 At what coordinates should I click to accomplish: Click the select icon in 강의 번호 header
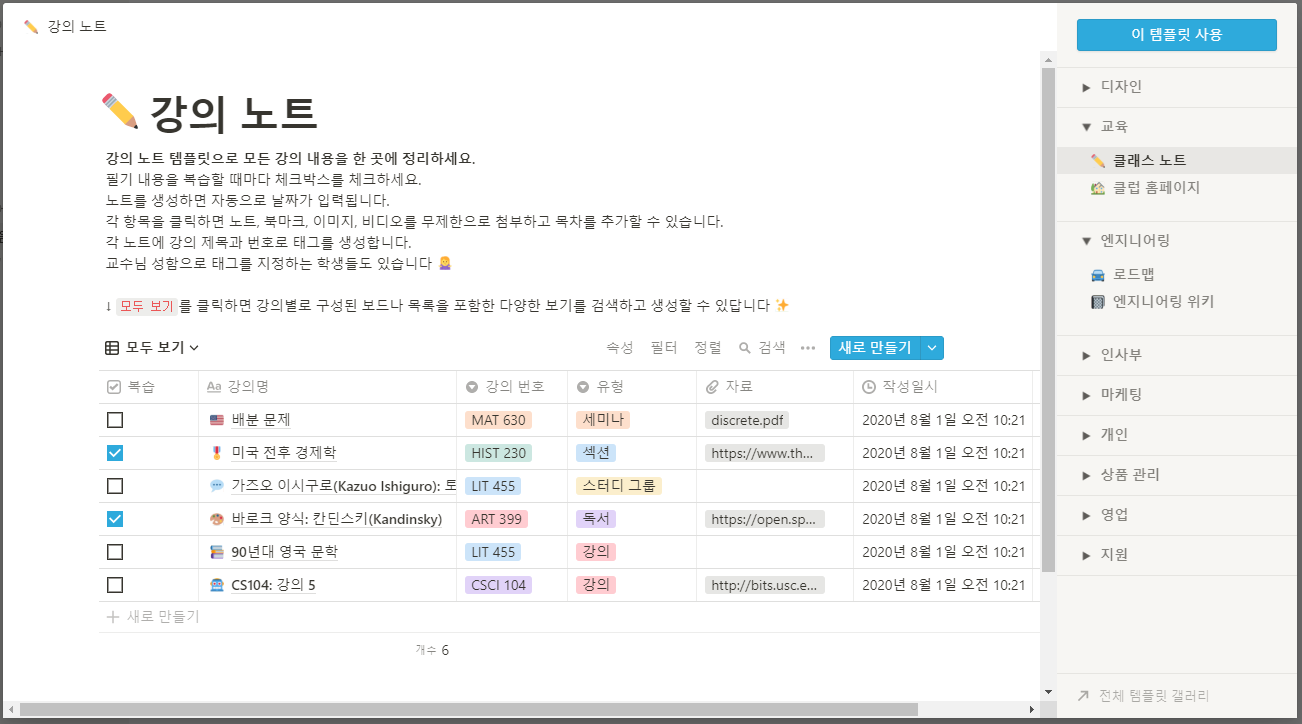(x=472, y=387)
